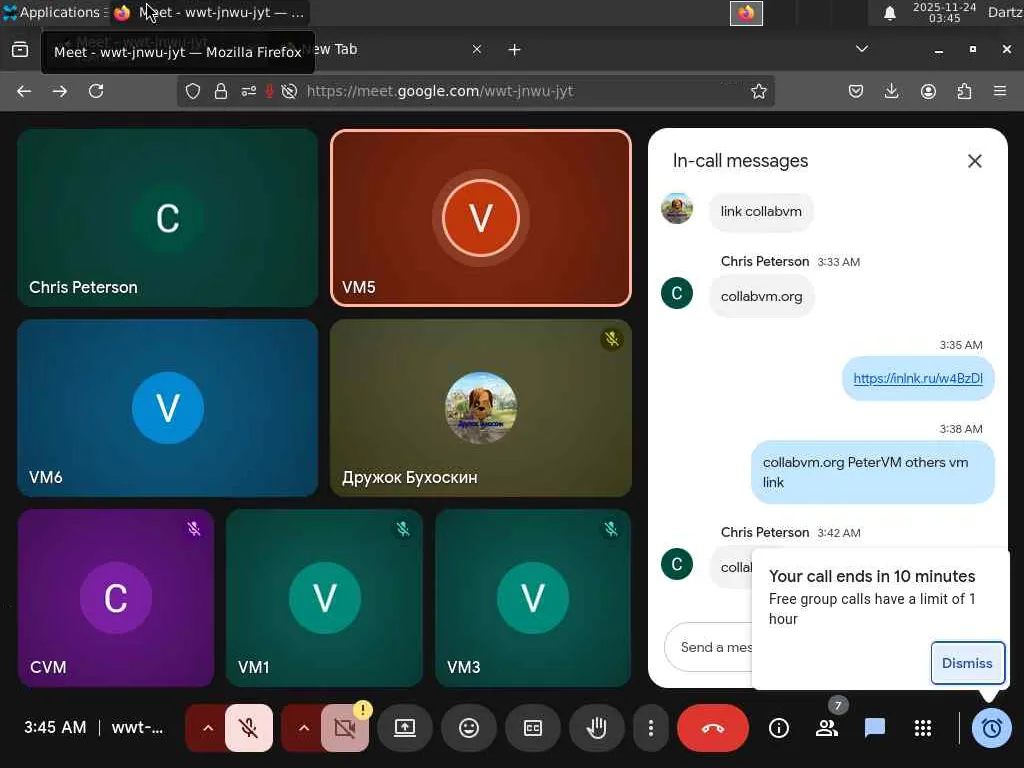Screen dimensions: 1024x768
Task: Click the VM5 participant tile
Action: pos(481,217)
